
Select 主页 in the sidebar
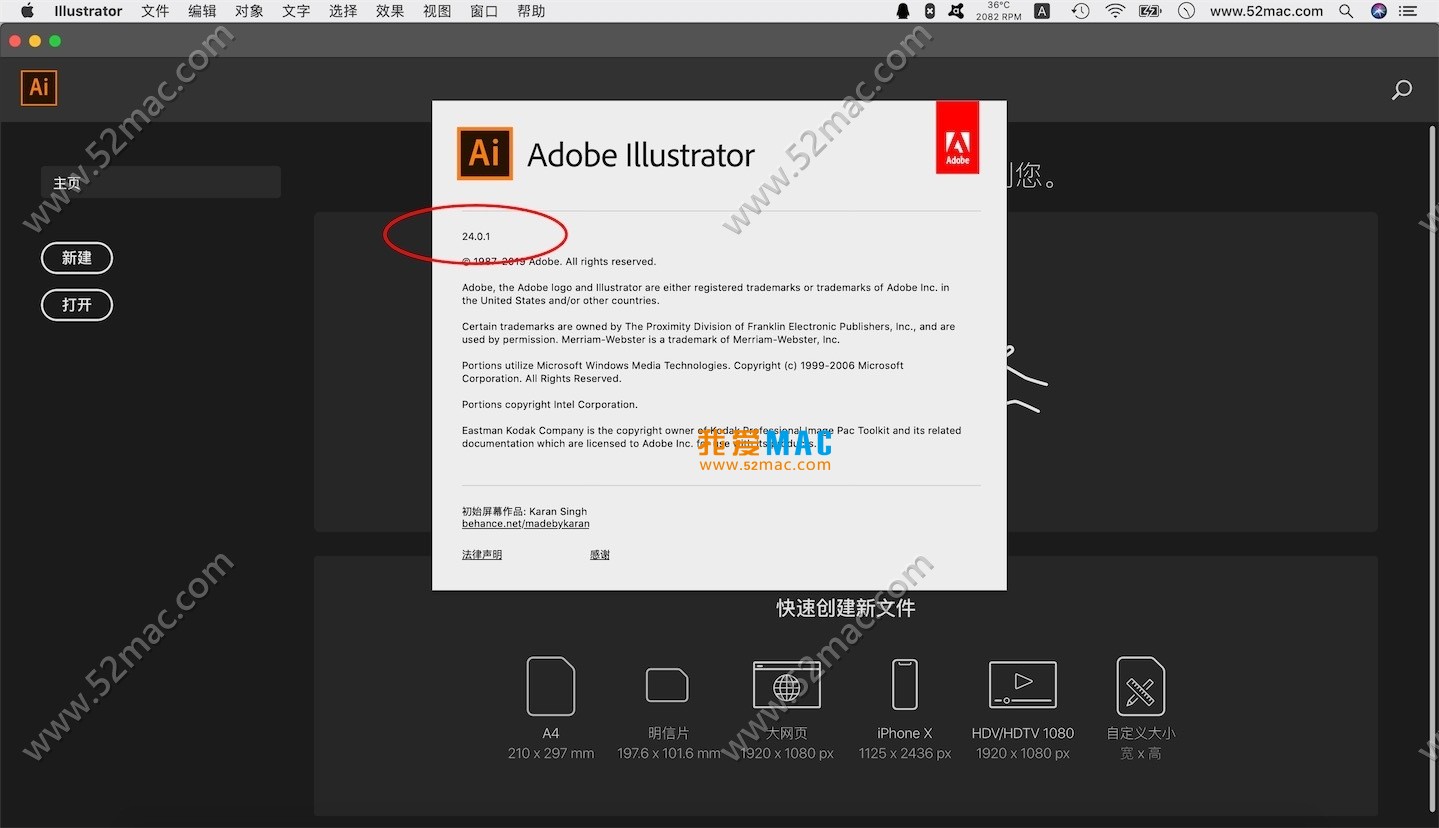coord(67,182)
